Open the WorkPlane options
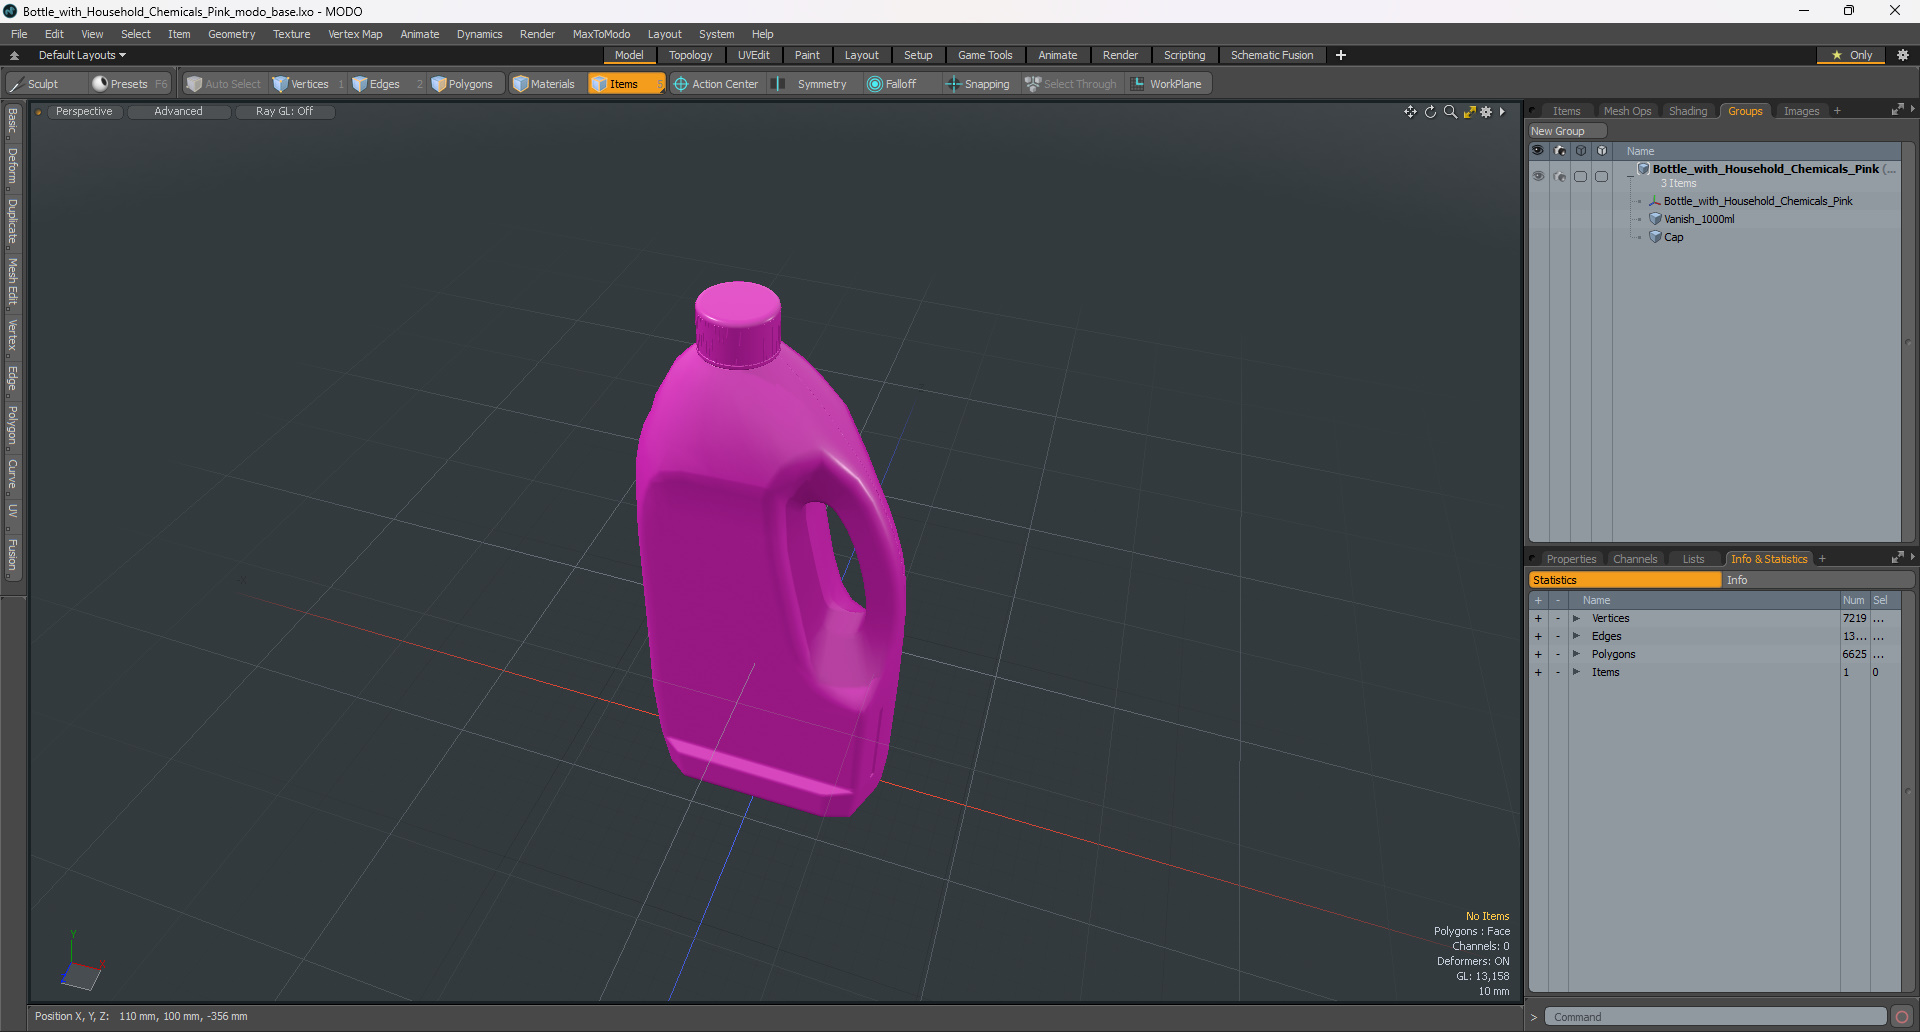1920x1032 pixels. [1168, 84]
